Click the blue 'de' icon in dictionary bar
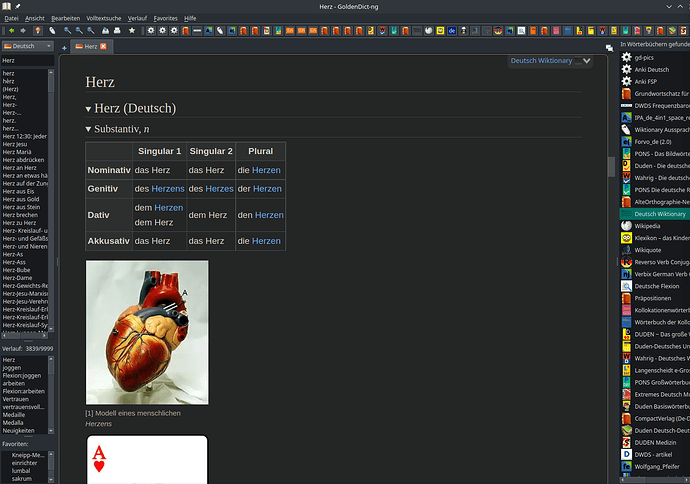The image size is (690, 484). 452,31
